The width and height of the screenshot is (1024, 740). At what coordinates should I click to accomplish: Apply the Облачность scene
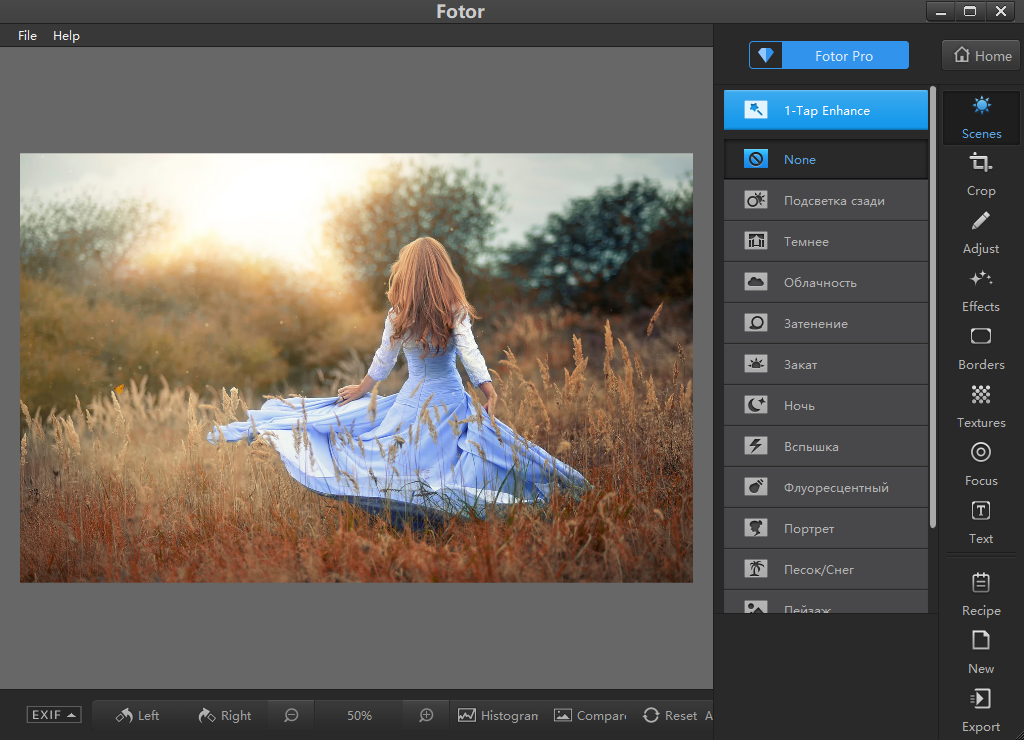tap(826, 282)
